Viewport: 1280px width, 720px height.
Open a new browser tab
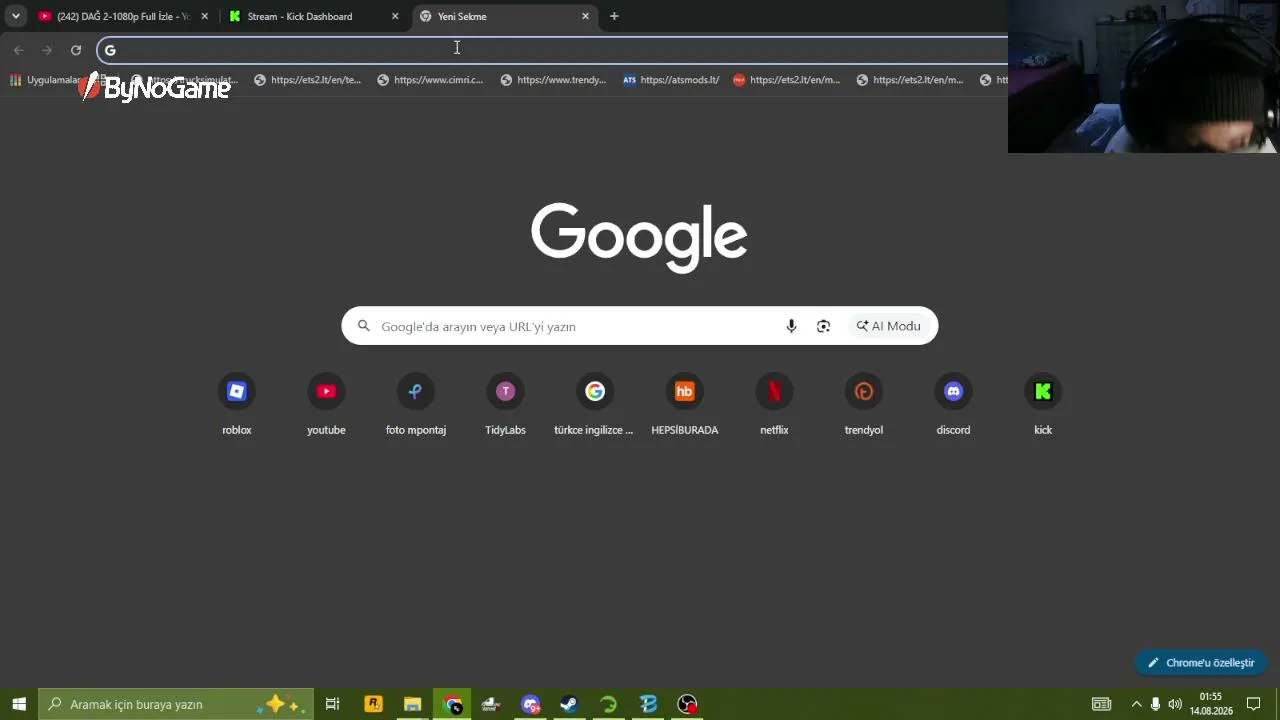(x=614, y=16)
